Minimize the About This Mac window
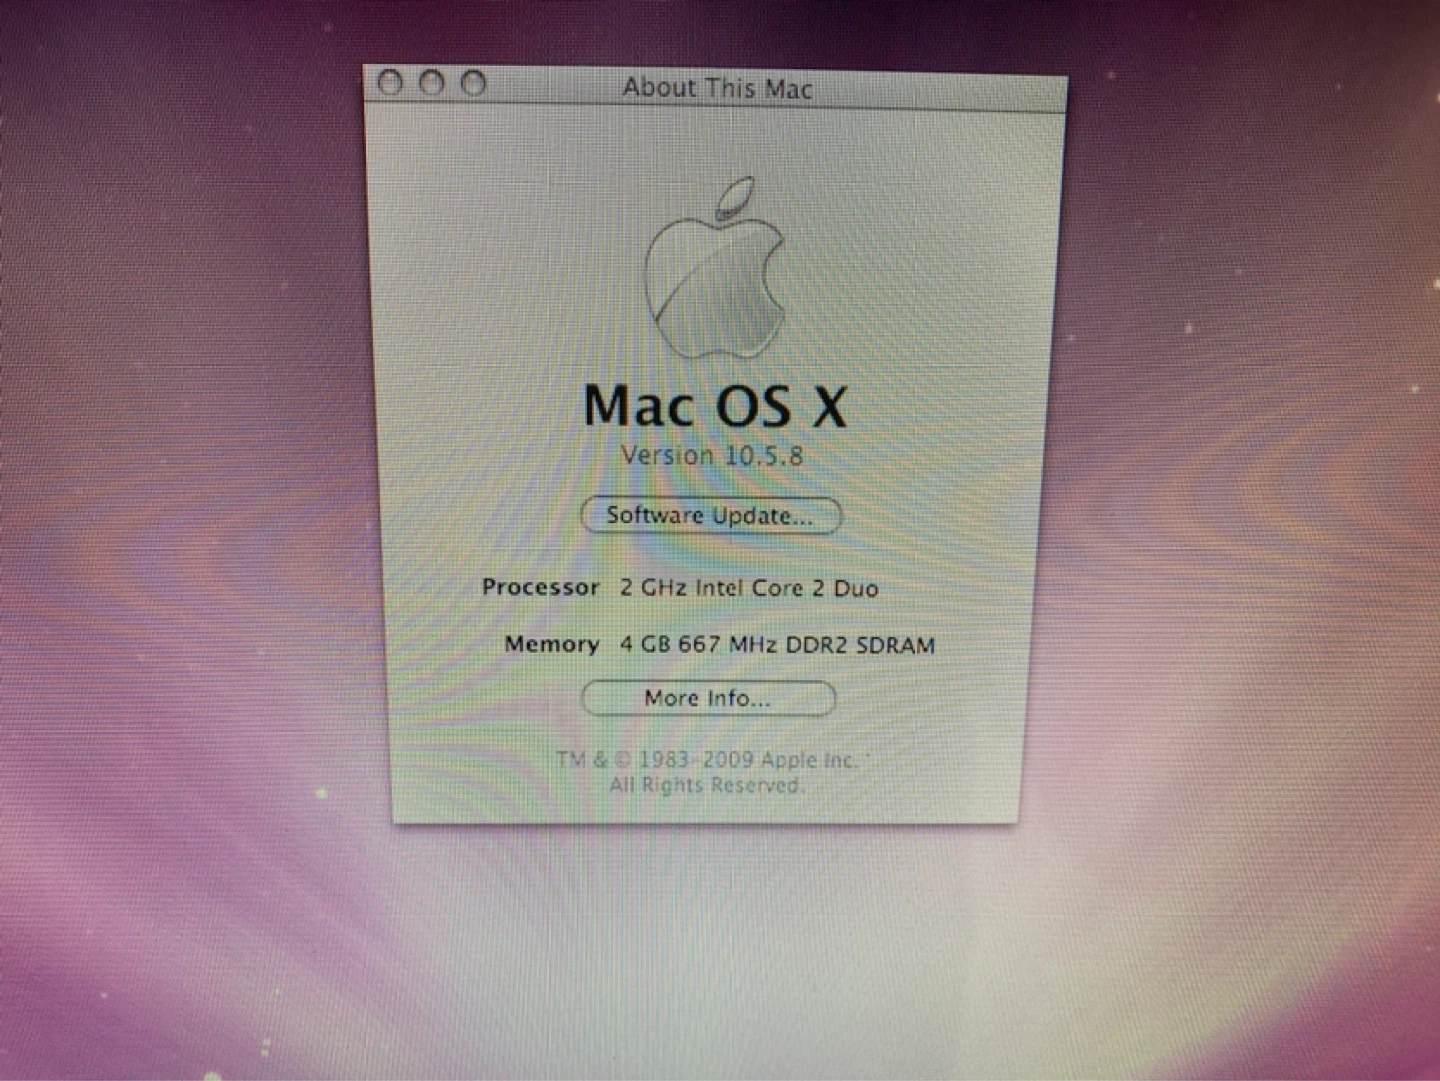Viewport: 1440px width, 1081px height. [x=431, y=83]
